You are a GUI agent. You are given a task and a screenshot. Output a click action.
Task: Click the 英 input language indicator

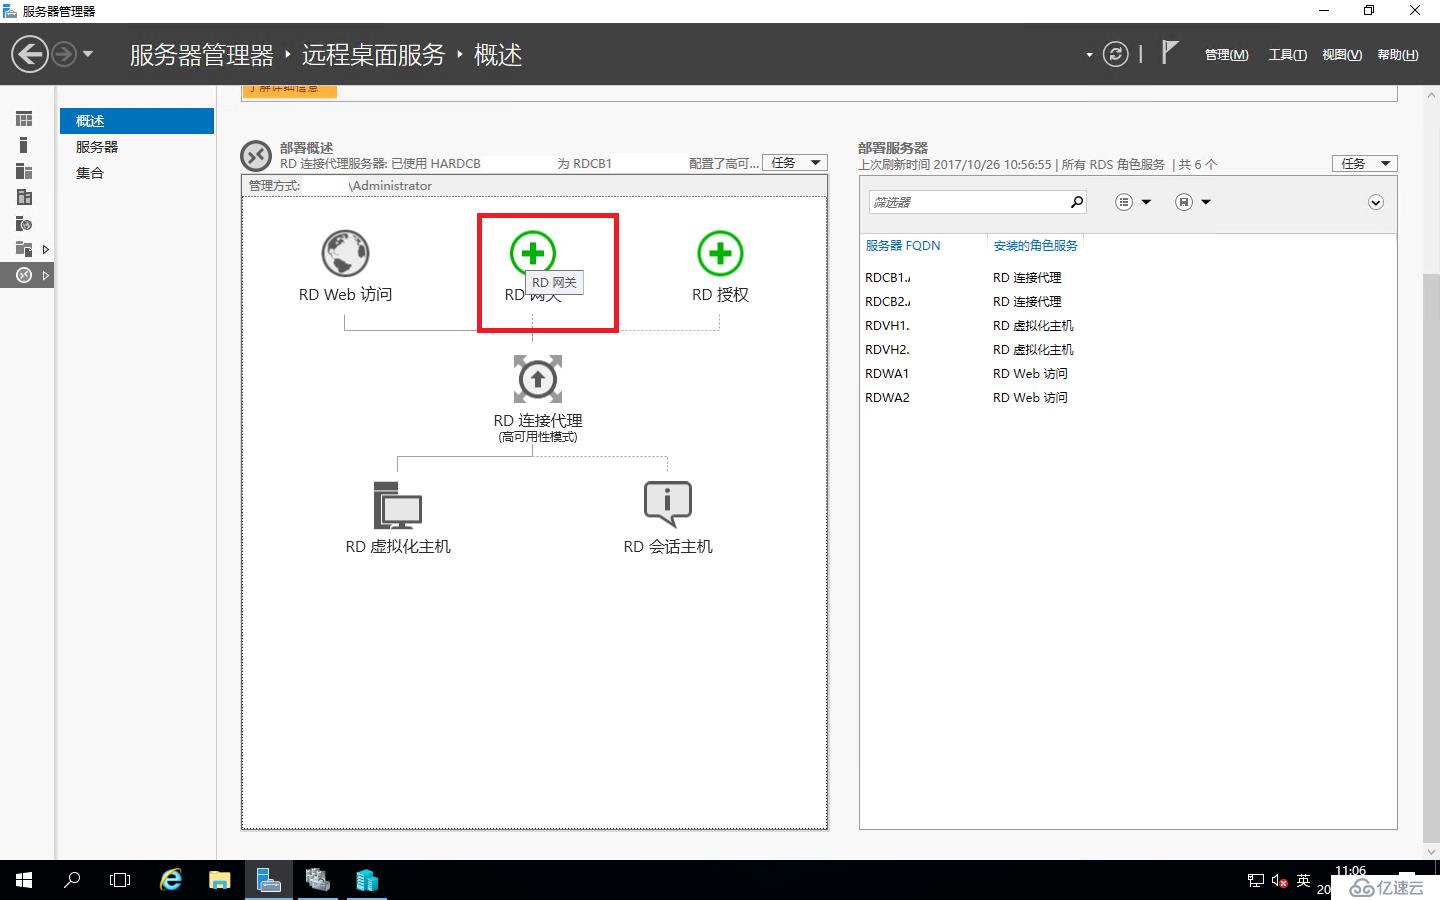click(x=1303, y=881)
